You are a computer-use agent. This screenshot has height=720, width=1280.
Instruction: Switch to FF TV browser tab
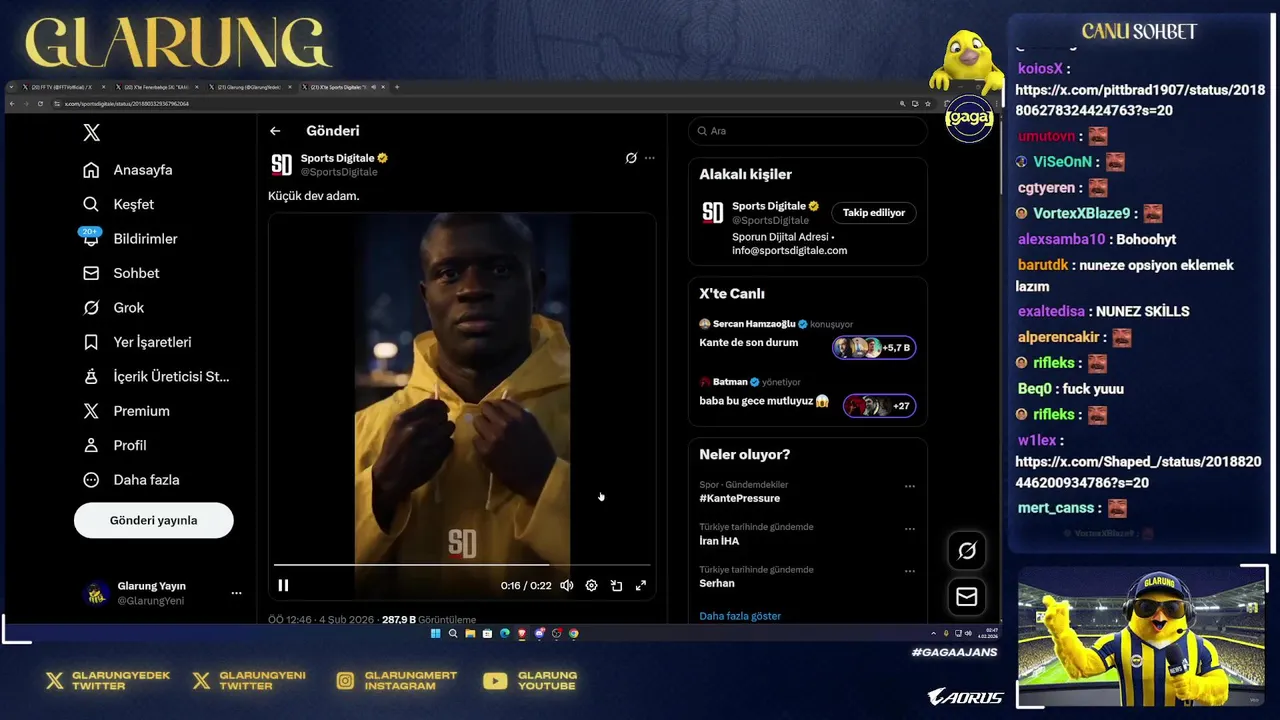point(64,87)
